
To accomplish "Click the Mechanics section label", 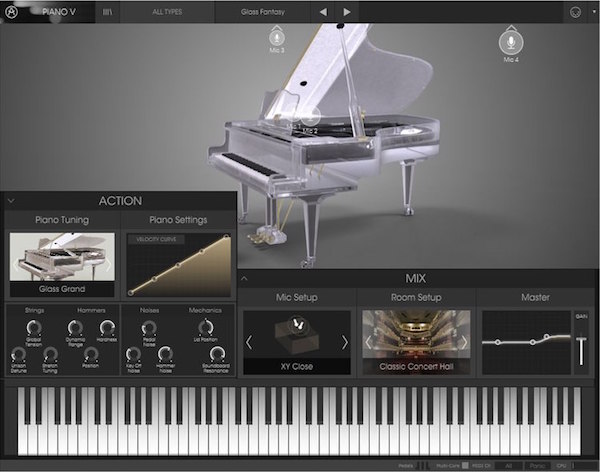I will tap(205, 310).
